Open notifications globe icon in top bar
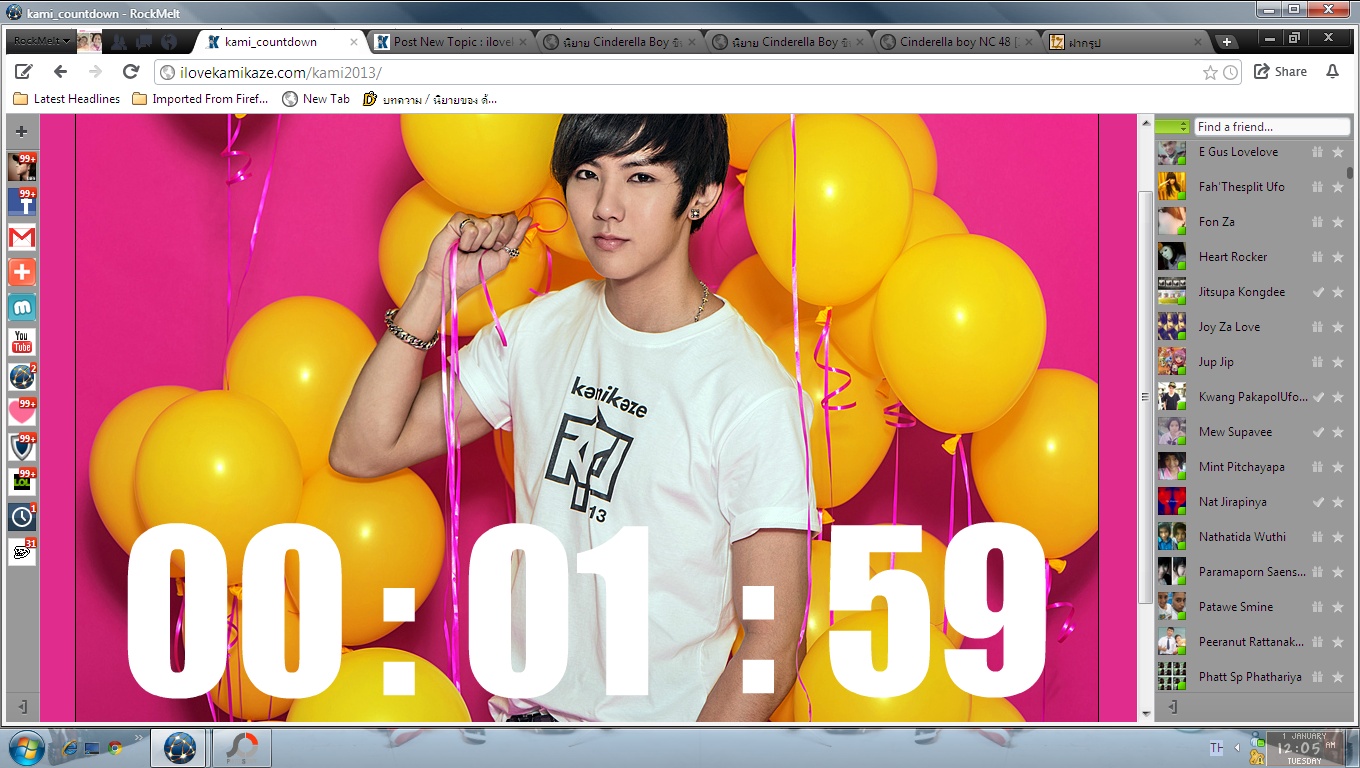This screenshot has height=768, width=1360. [x=169, y=42]
